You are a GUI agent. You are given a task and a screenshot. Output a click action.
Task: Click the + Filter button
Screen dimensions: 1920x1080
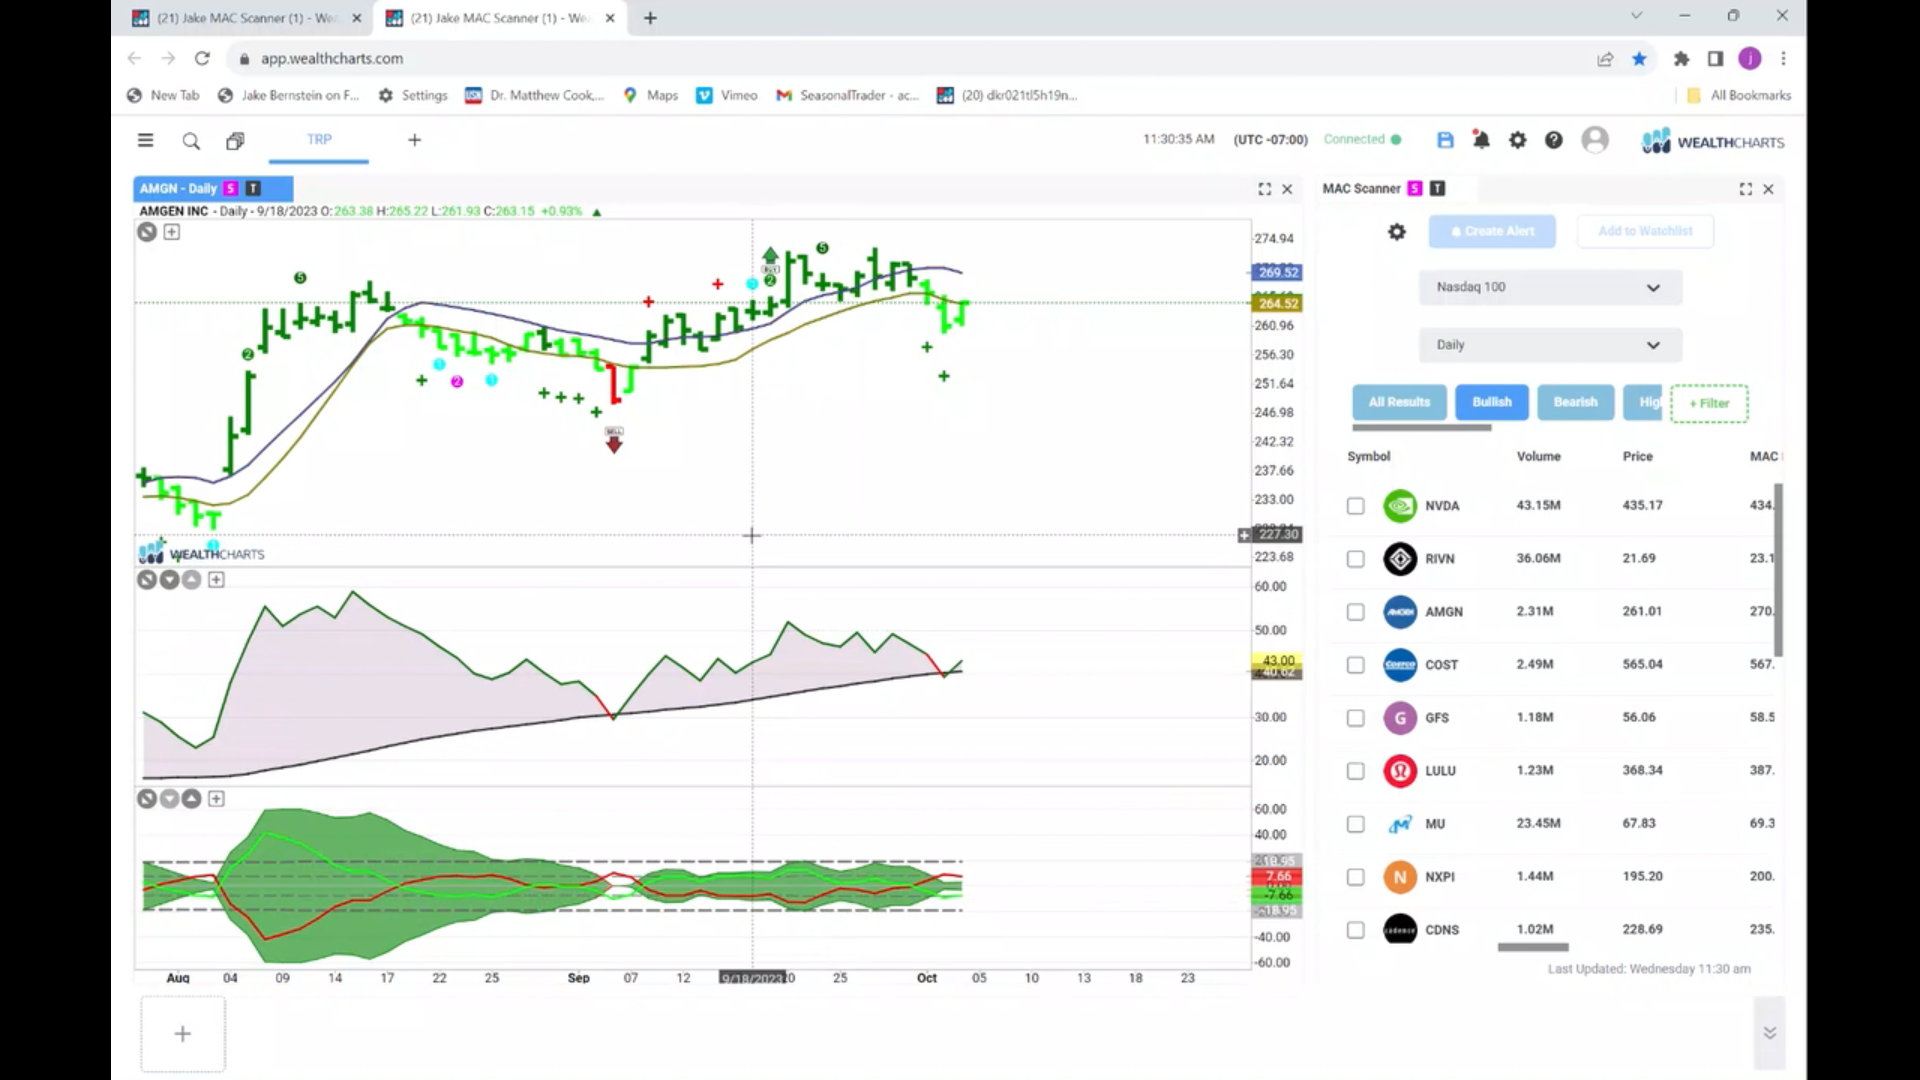(1709, 403)
